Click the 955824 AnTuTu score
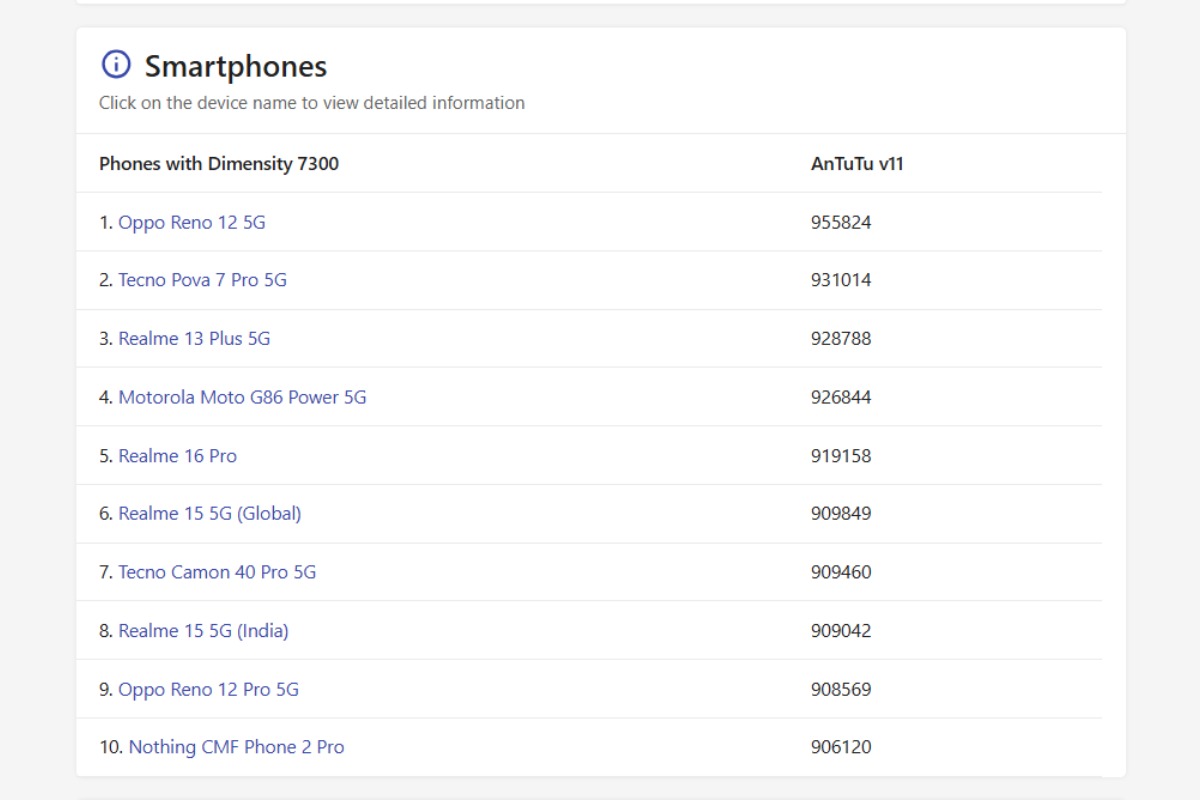 tap(841, 222)
